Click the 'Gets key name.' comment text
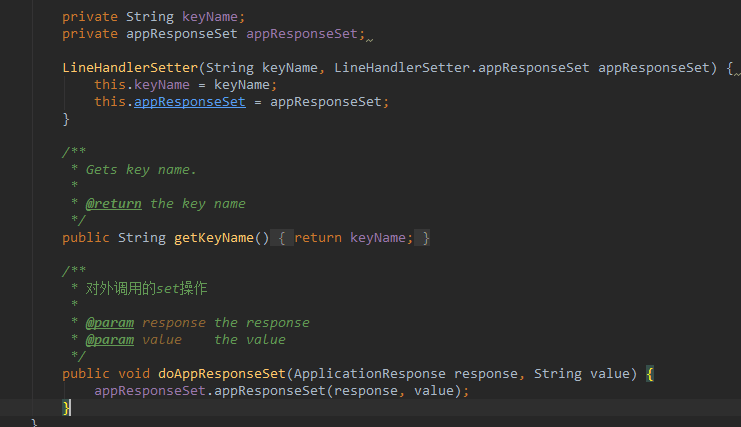The height and width of the screenshot is (427, 741). (x=141, y=169)
